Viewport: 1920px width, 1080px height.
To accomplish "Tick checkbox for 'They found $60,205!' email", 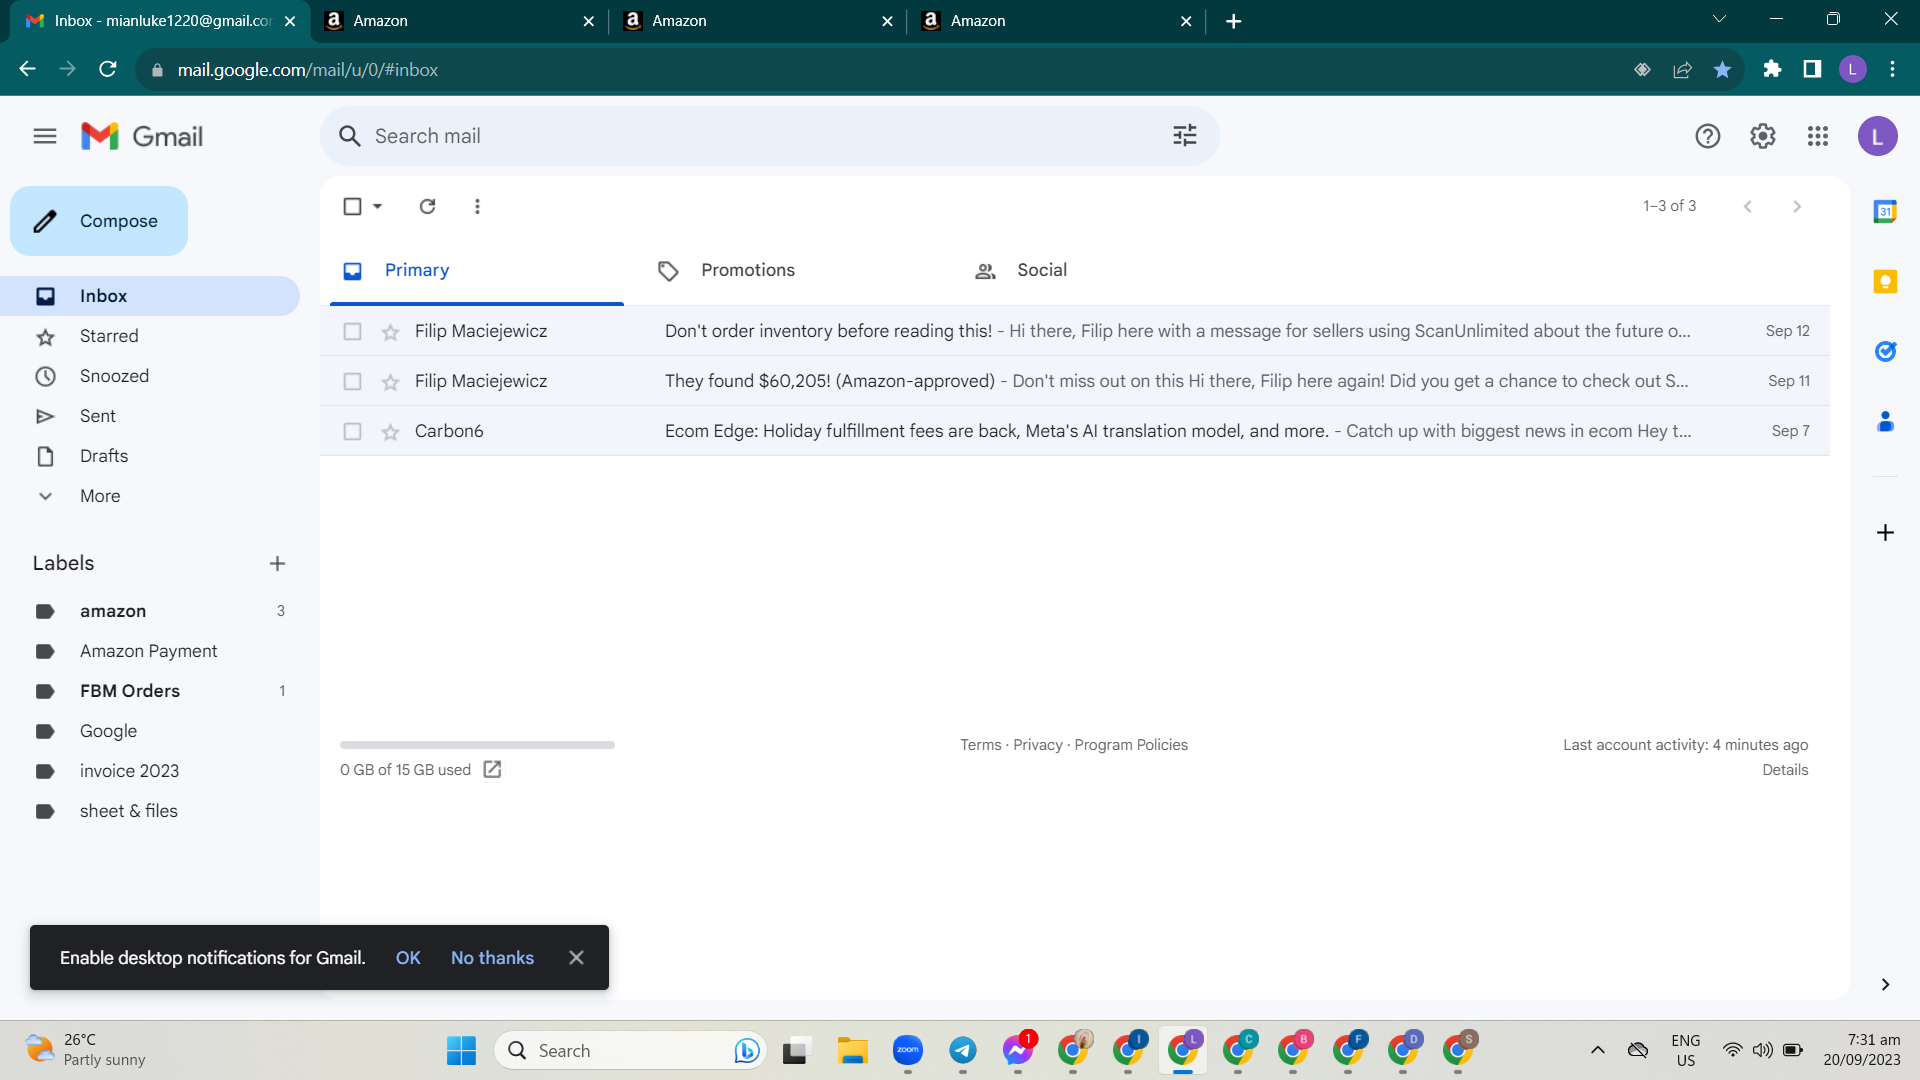I will [352, 381].
